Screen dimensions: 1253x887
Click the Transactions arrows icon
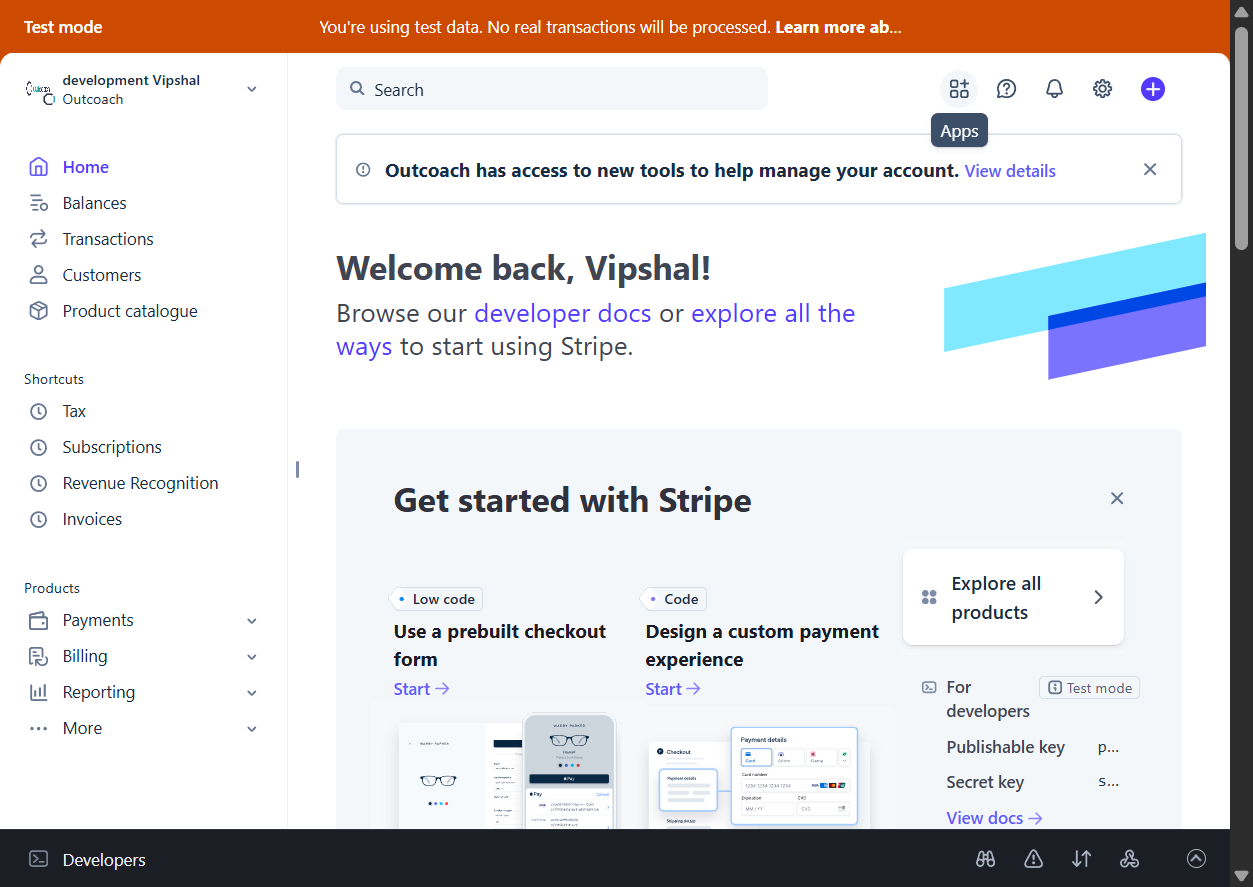tap(38, 239)
